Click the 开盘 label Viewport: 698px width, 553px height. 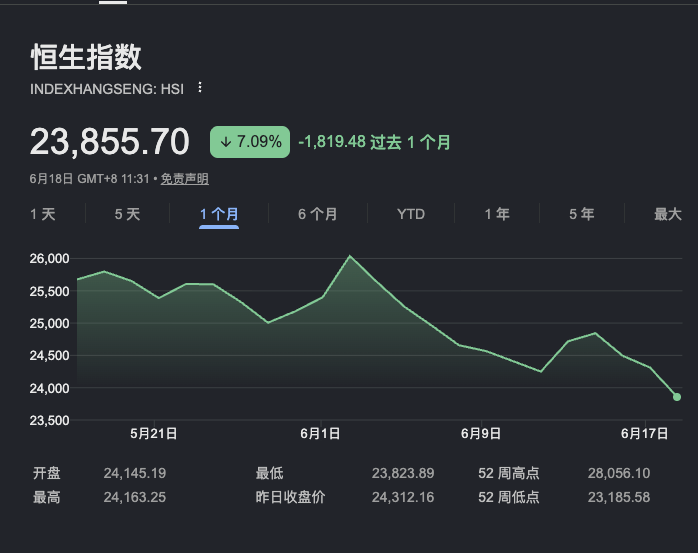click(47, 473)
